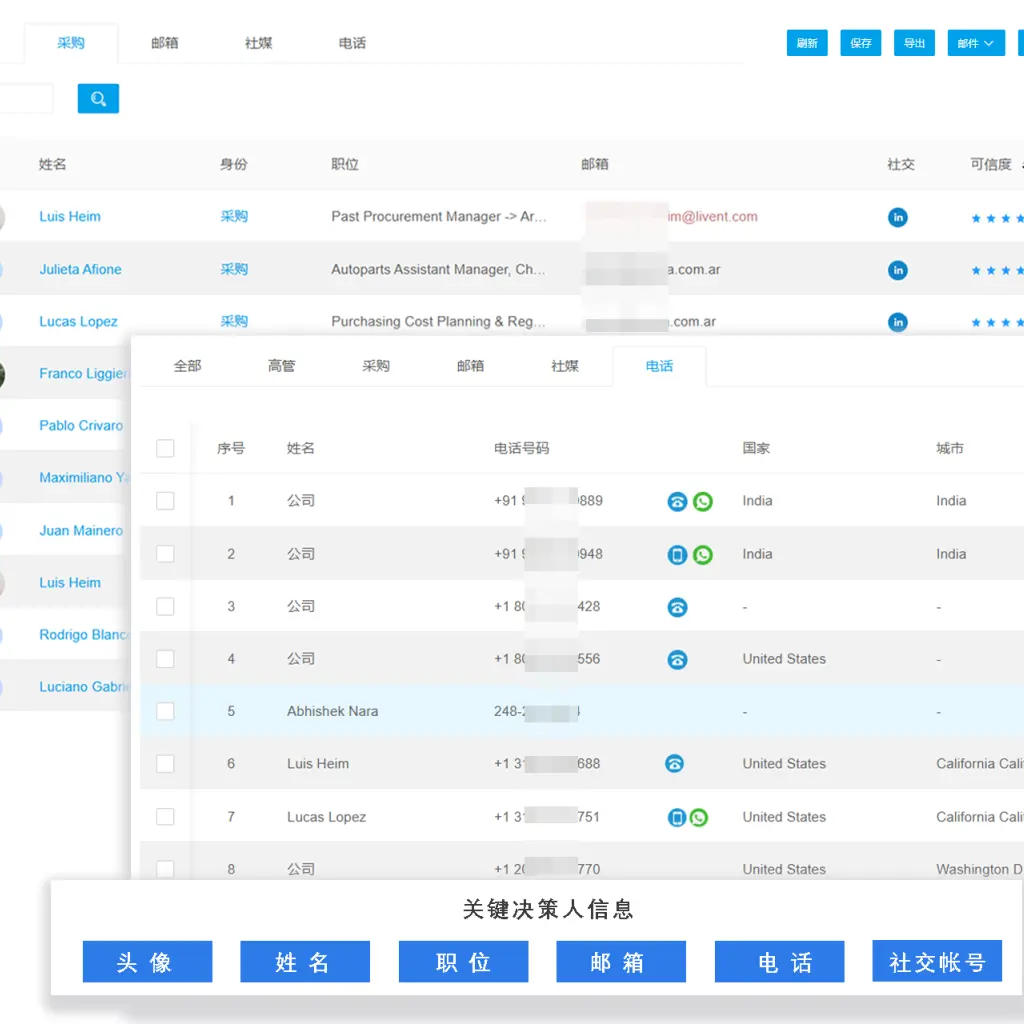The width and height of the screenshot is (1024, 1024).
Task: Open the 高管 tab in phone panel
Action: (x=282, y=366)
